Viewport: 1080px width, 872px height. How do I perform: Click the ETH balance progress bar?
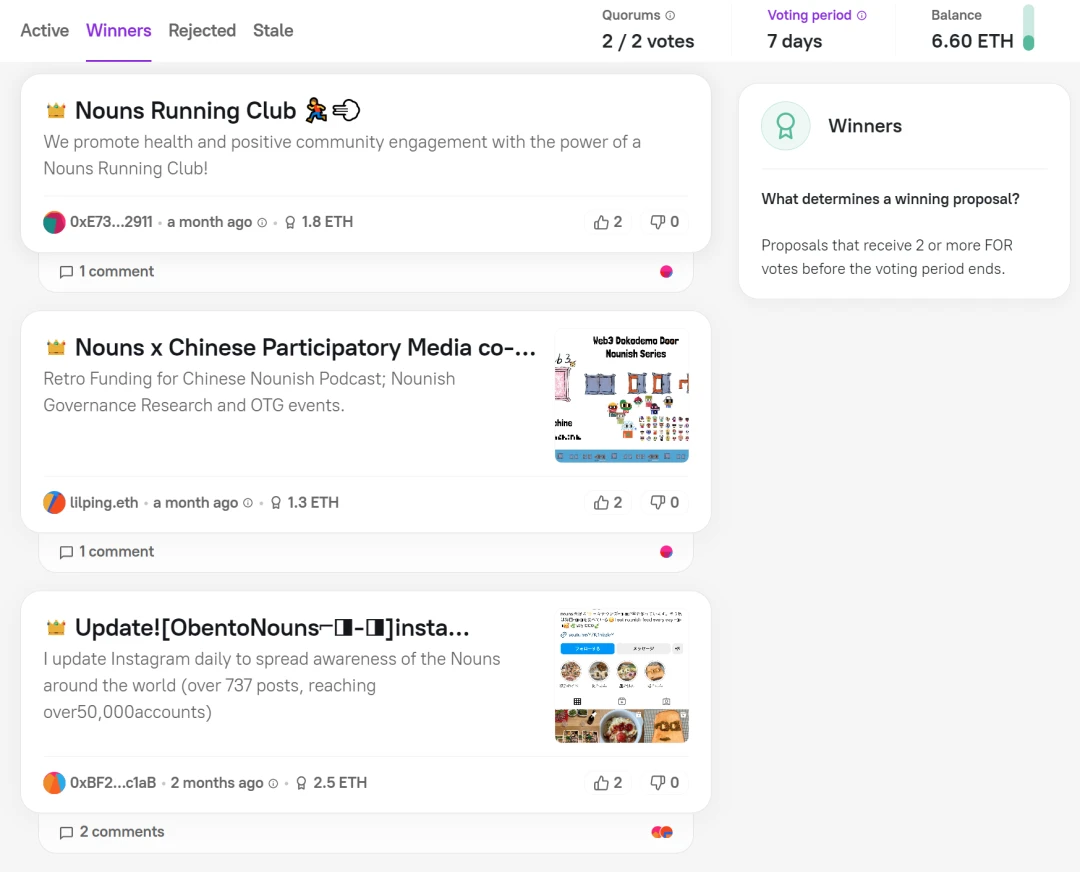coord(1028,28)
